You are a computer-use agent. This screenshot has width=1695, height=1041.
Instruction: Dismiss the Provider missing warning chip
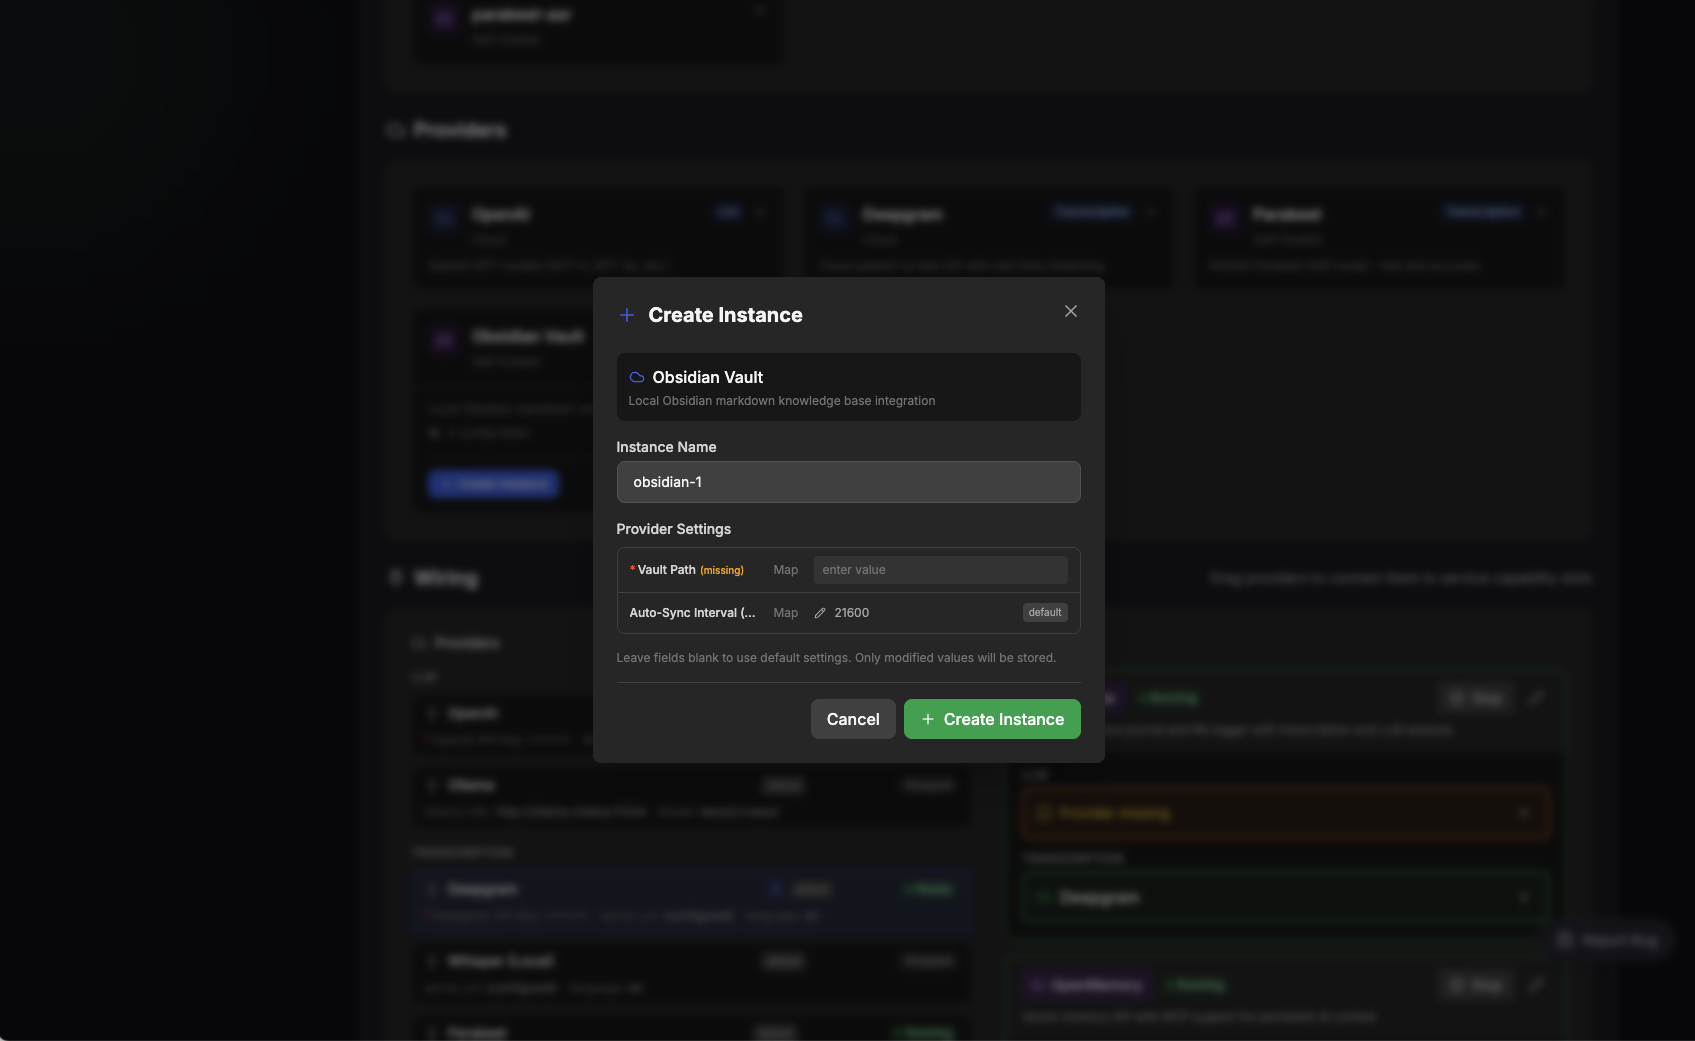click(x=1524, y=813)
